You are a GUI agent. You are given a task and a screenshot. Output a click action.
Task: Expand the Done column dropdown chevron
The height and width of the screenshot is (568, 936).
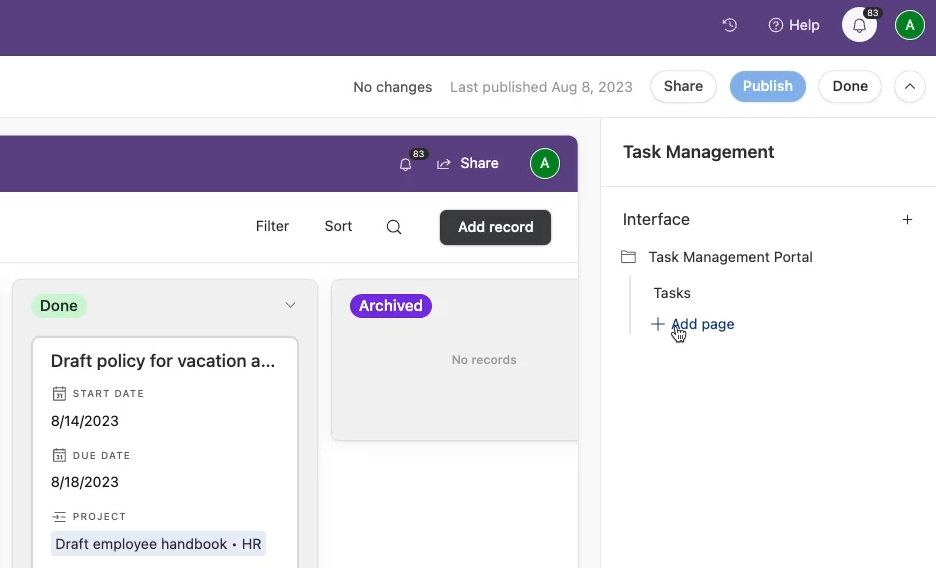click(290, 306)
